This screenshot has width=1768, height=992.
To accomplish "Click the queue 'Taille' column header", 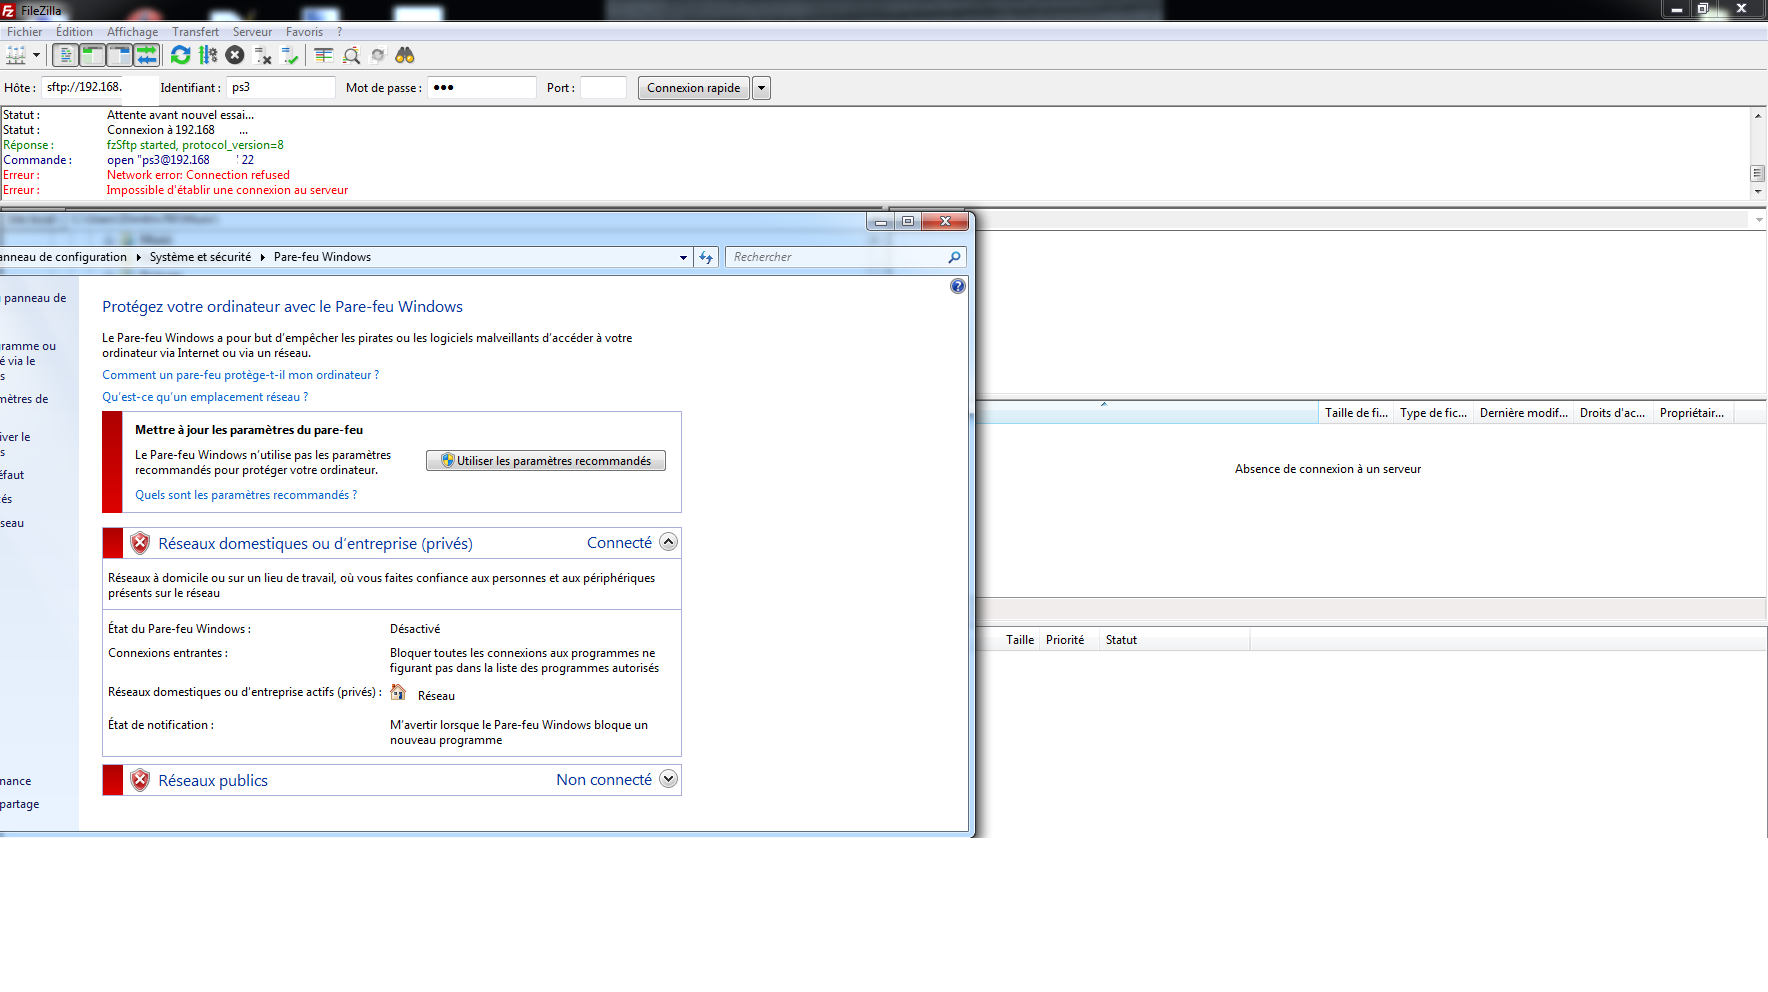I will point(1020,640).
